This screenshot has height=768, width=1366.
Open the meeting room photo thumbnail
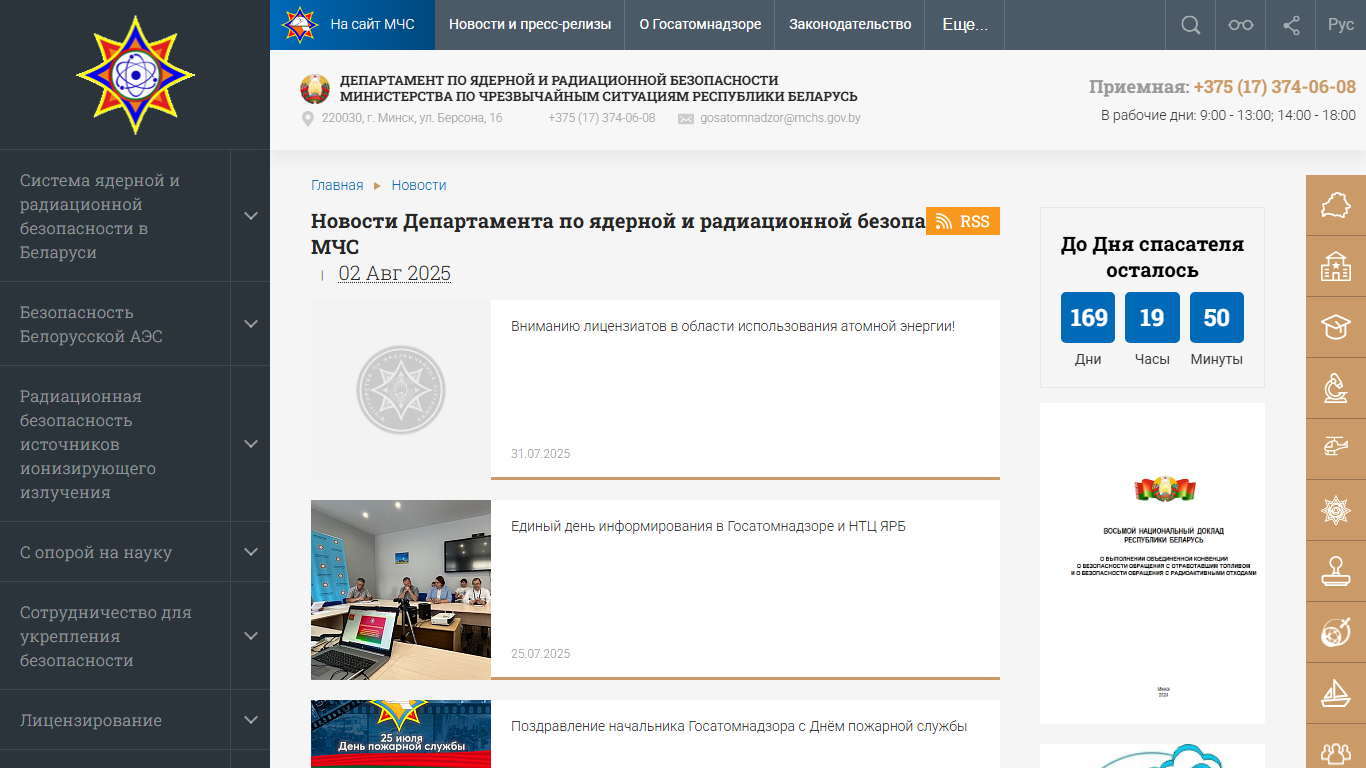(x=401, y=590)
